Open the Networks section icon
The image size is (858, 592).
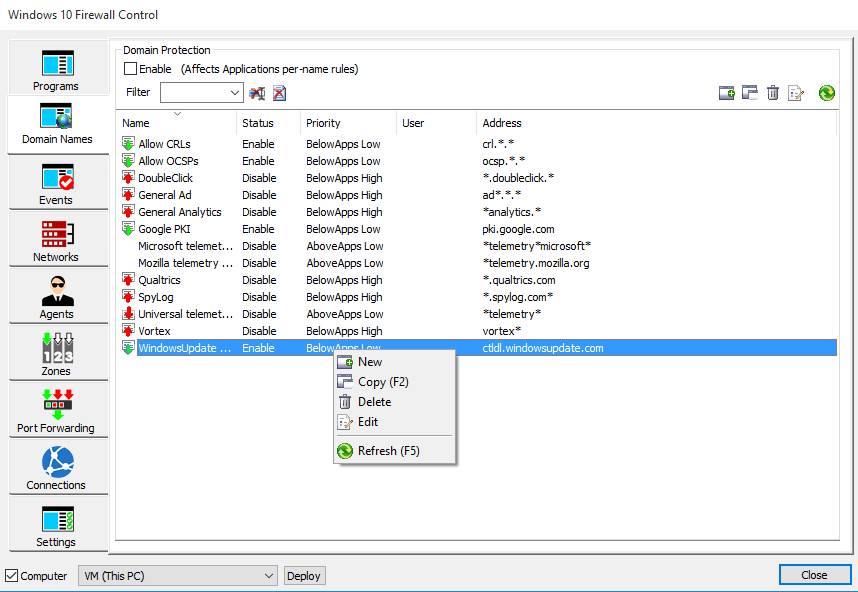[57, 234]
